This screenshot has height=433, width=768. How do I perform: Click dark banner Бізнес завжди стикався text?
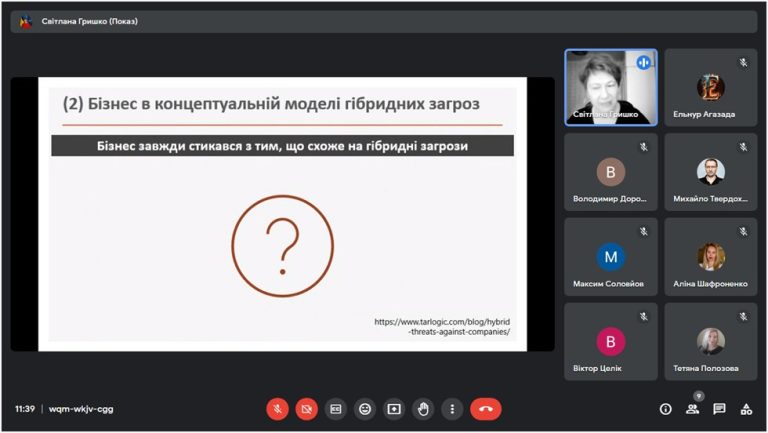283,146
